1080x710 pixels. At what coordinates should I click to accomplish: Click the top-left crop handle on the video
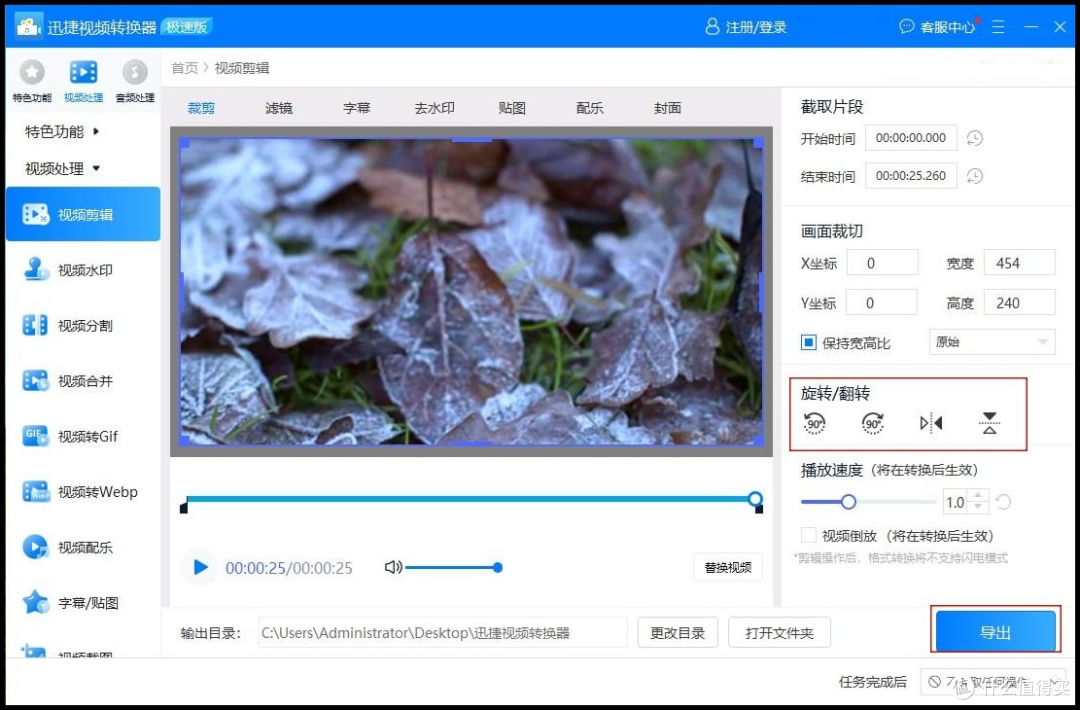pos(184,143)
